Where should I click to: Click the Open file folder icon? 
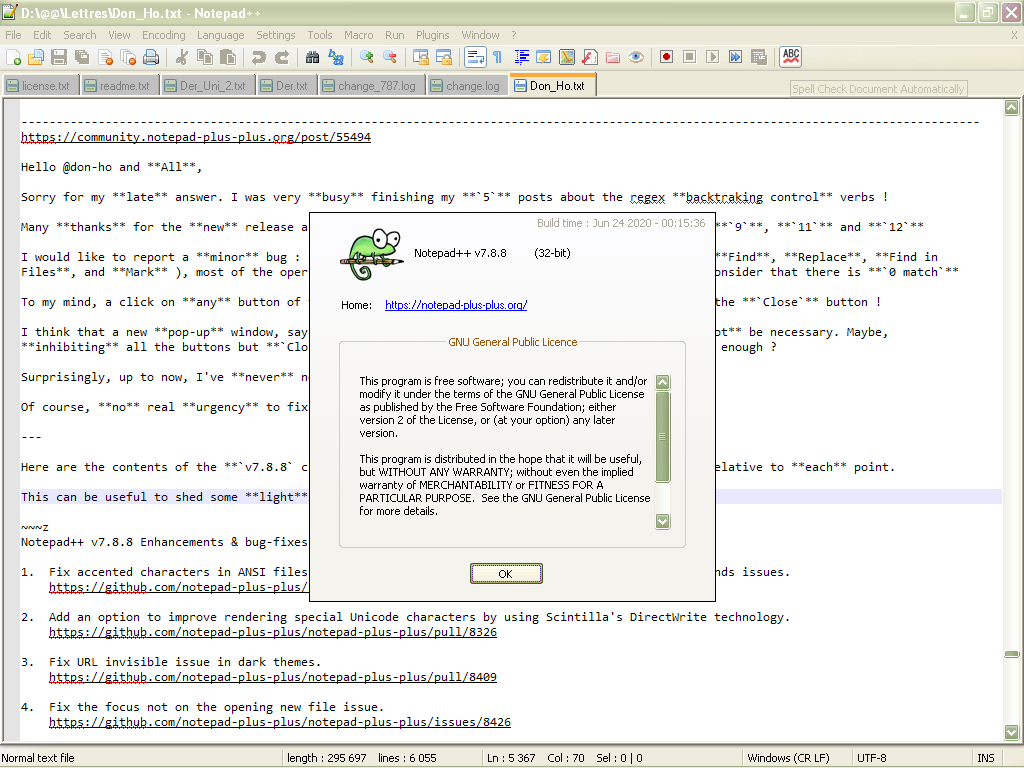point(36,57)
